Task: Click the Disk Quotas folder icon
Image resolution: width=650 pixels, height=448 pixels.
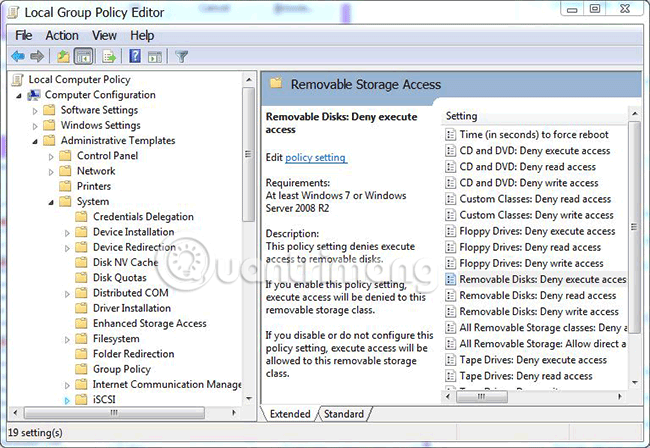Action: (81, 277)
